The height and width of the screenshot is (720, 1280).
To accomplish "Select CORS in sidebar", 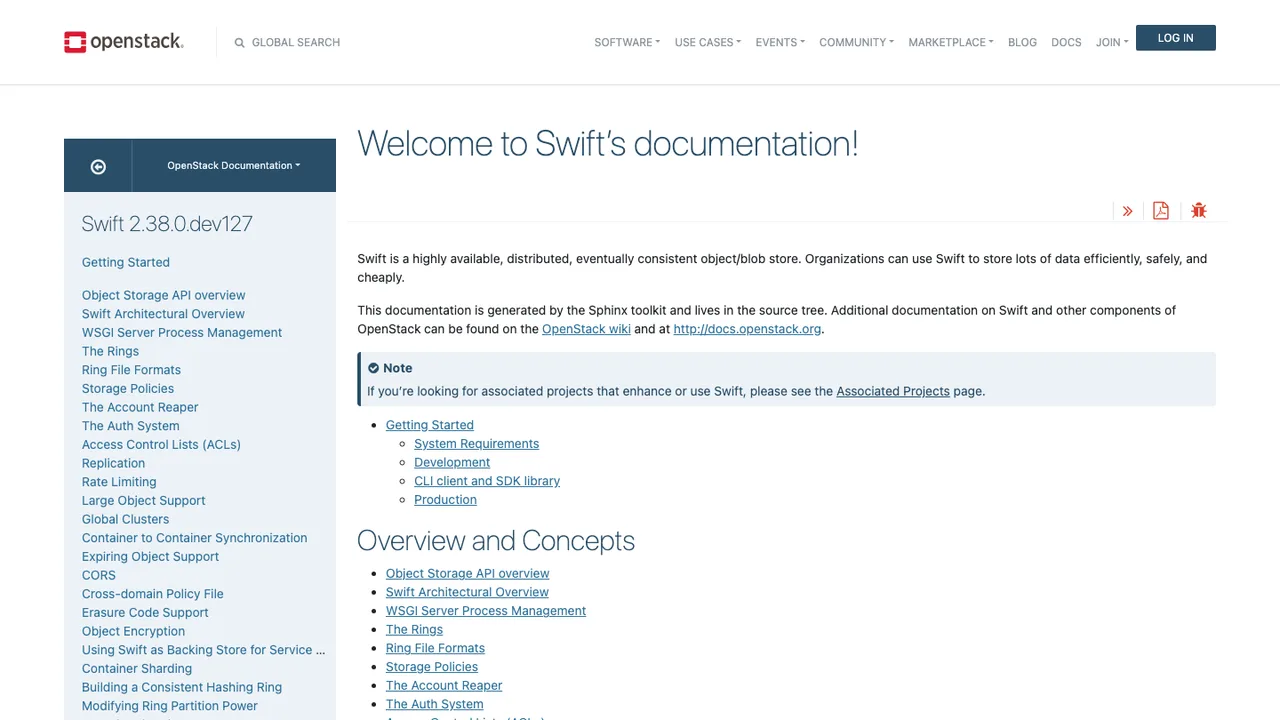I will point(99,576).
